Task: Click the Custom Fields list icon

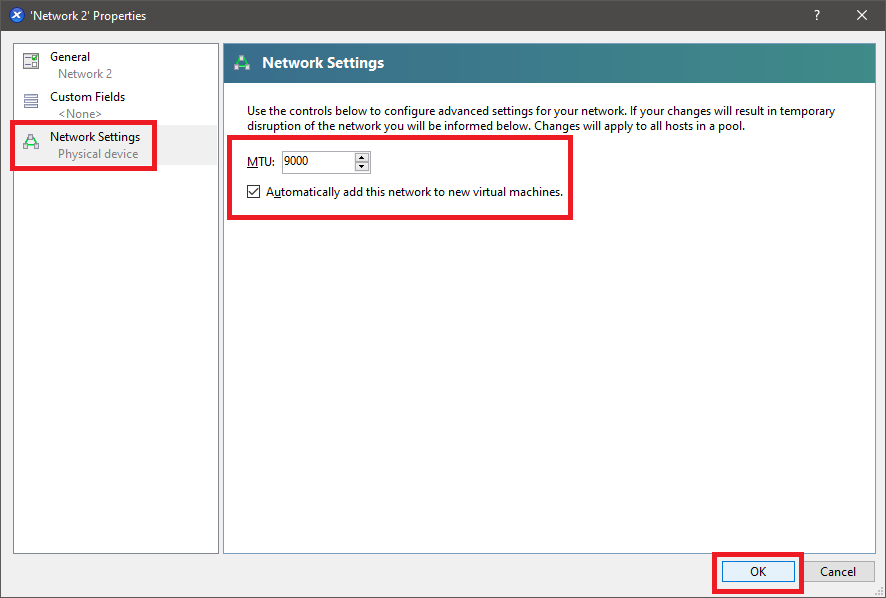Action: pyautogui.click(x=31, y=101)
